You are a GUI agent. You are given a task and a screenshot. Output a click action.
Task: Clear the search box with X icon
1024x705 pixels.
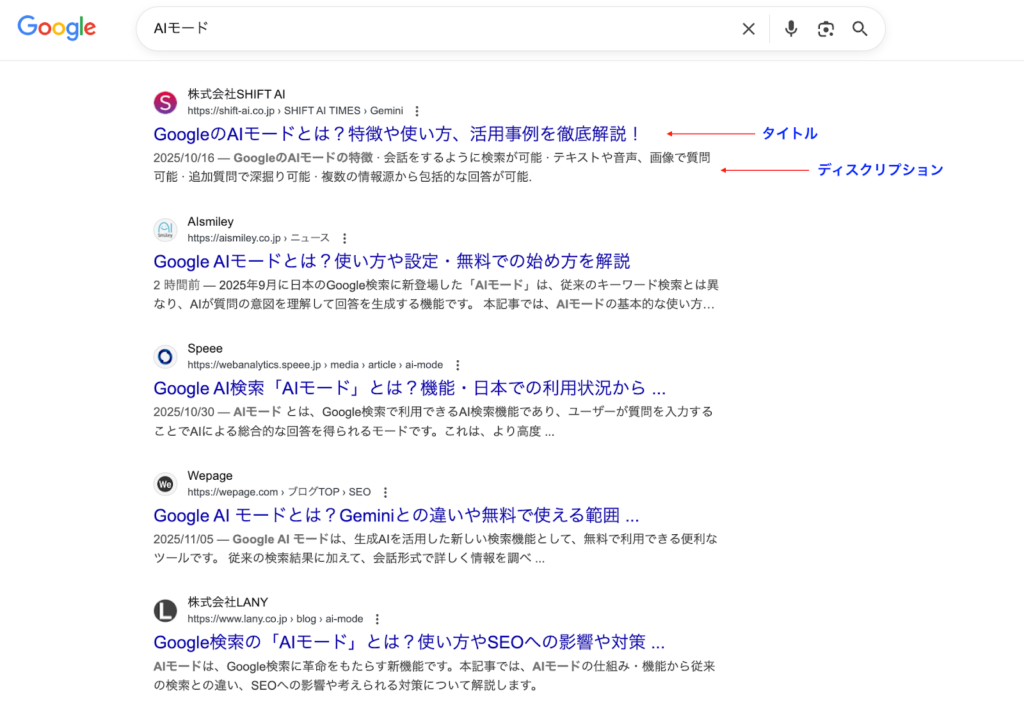[748, 29]
